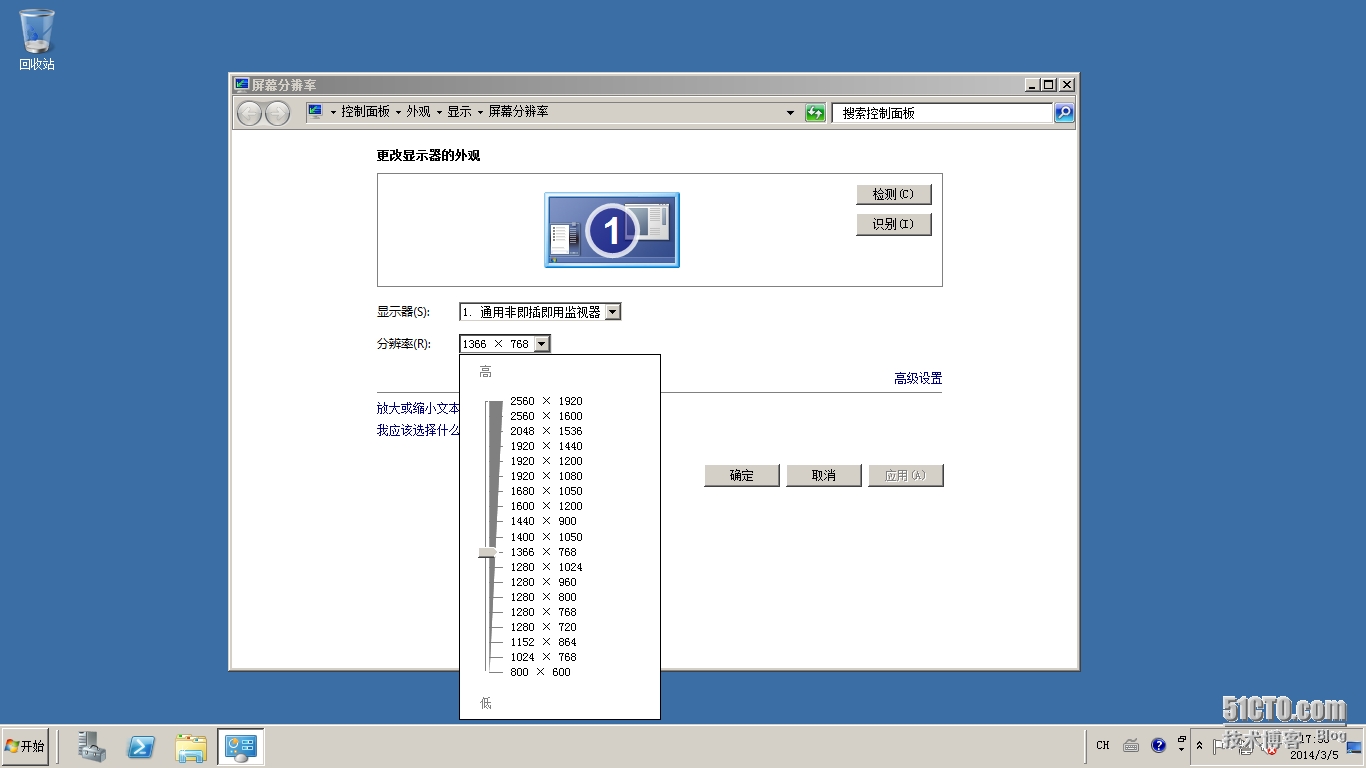Expand the 显示器 monitor dropdown
The height and width of the screenshot is (768, 1366).
[x=613, y=312]
